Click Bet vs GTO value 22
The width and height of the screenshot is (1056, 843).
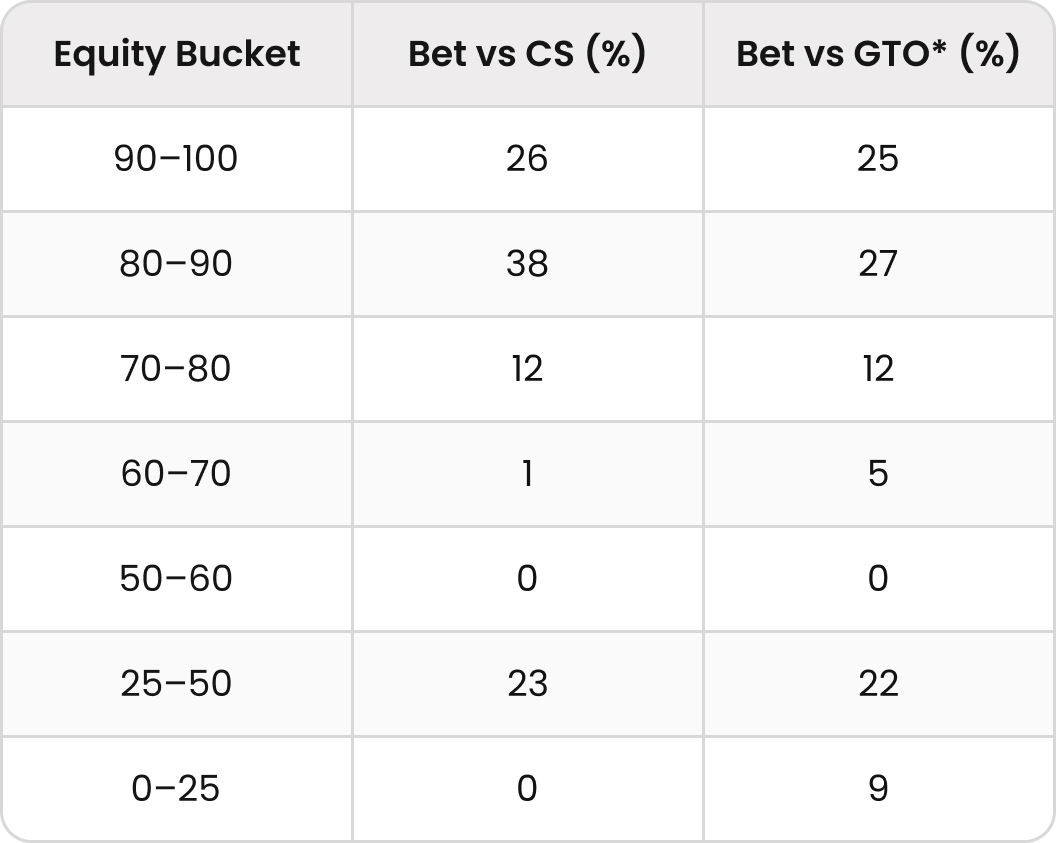point(878,683)
